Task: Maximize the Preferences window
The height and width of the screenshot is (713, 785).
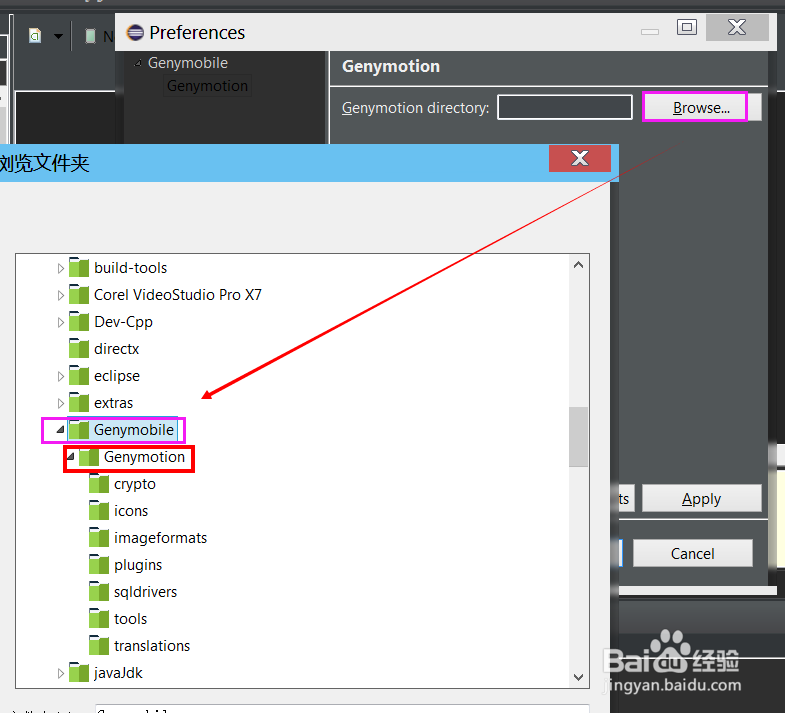Action: pos(686,27)
